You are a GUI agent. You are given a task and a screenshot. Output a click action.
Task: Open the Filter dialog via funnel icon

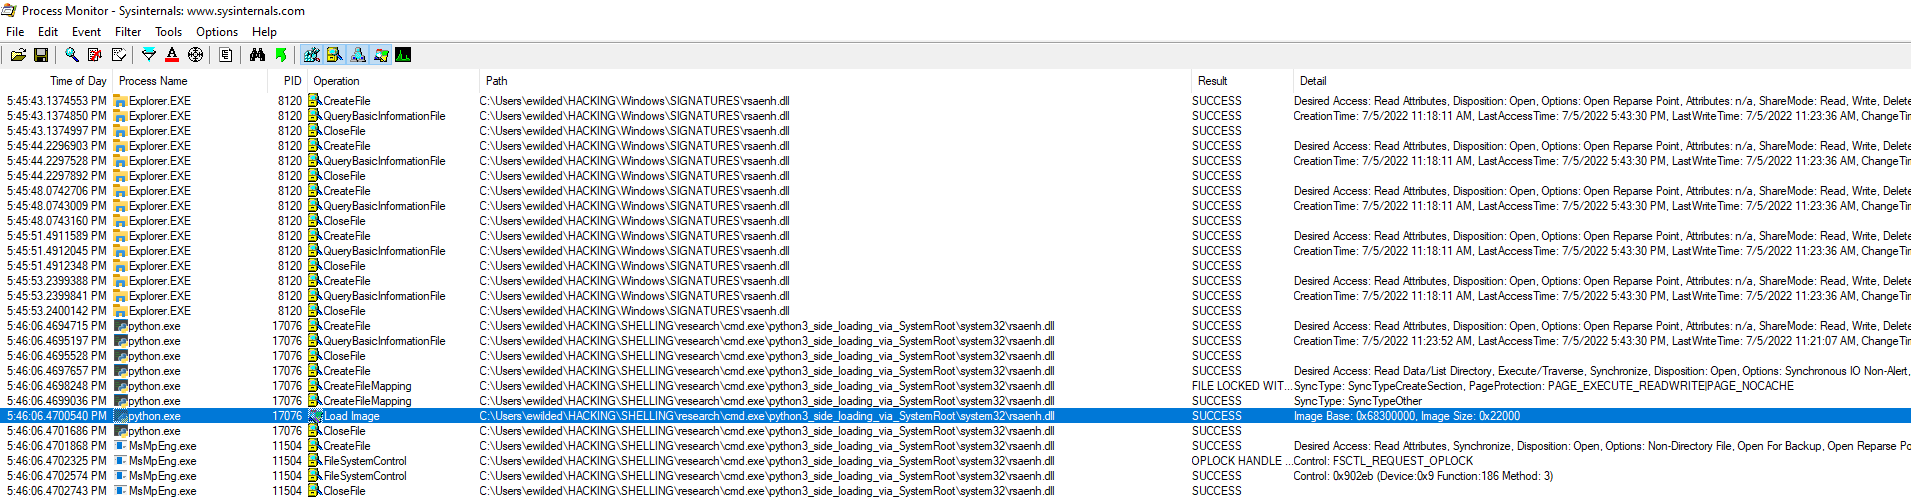pyautogui.click(x=149, y=55)
